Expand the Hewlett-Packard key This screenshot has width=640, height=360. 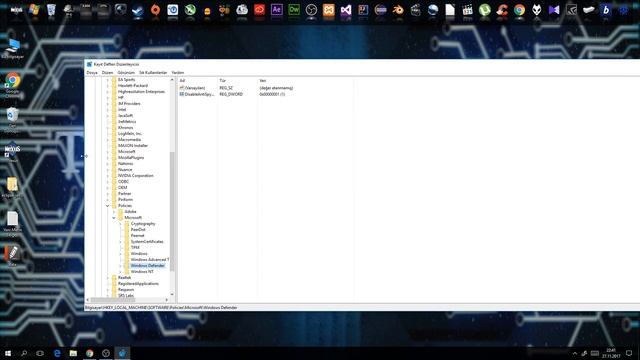[x=108, y=86]
